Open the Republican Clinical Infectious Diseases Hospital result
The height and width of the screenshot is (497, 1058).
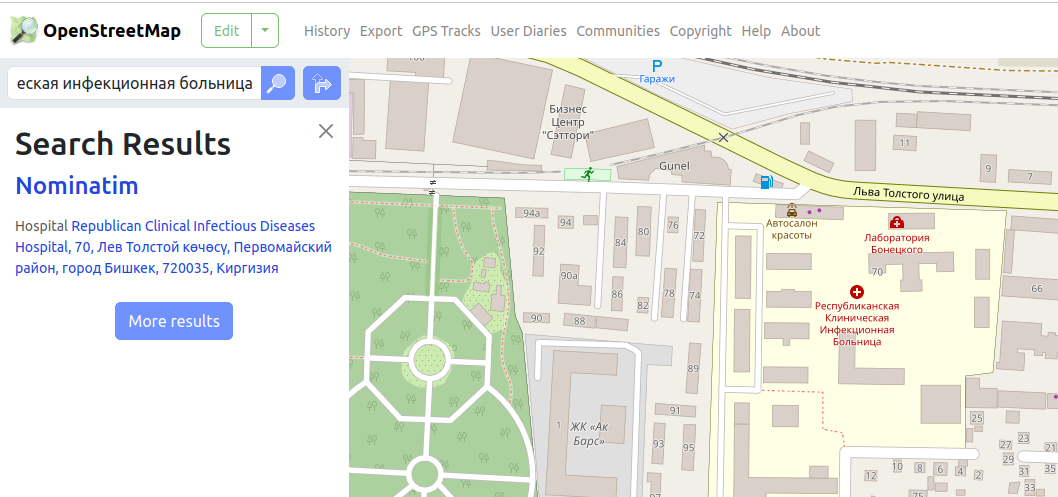point(173,247)
